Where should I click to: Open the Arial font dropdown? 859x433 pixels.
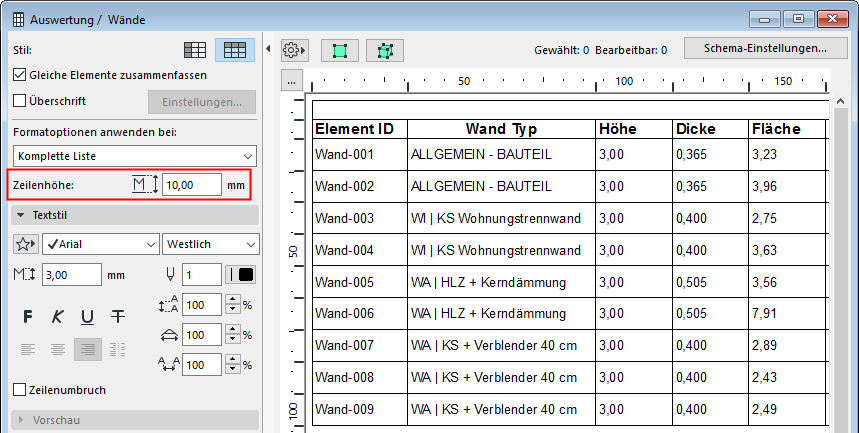pyautogui.click(x=101, y=244)
